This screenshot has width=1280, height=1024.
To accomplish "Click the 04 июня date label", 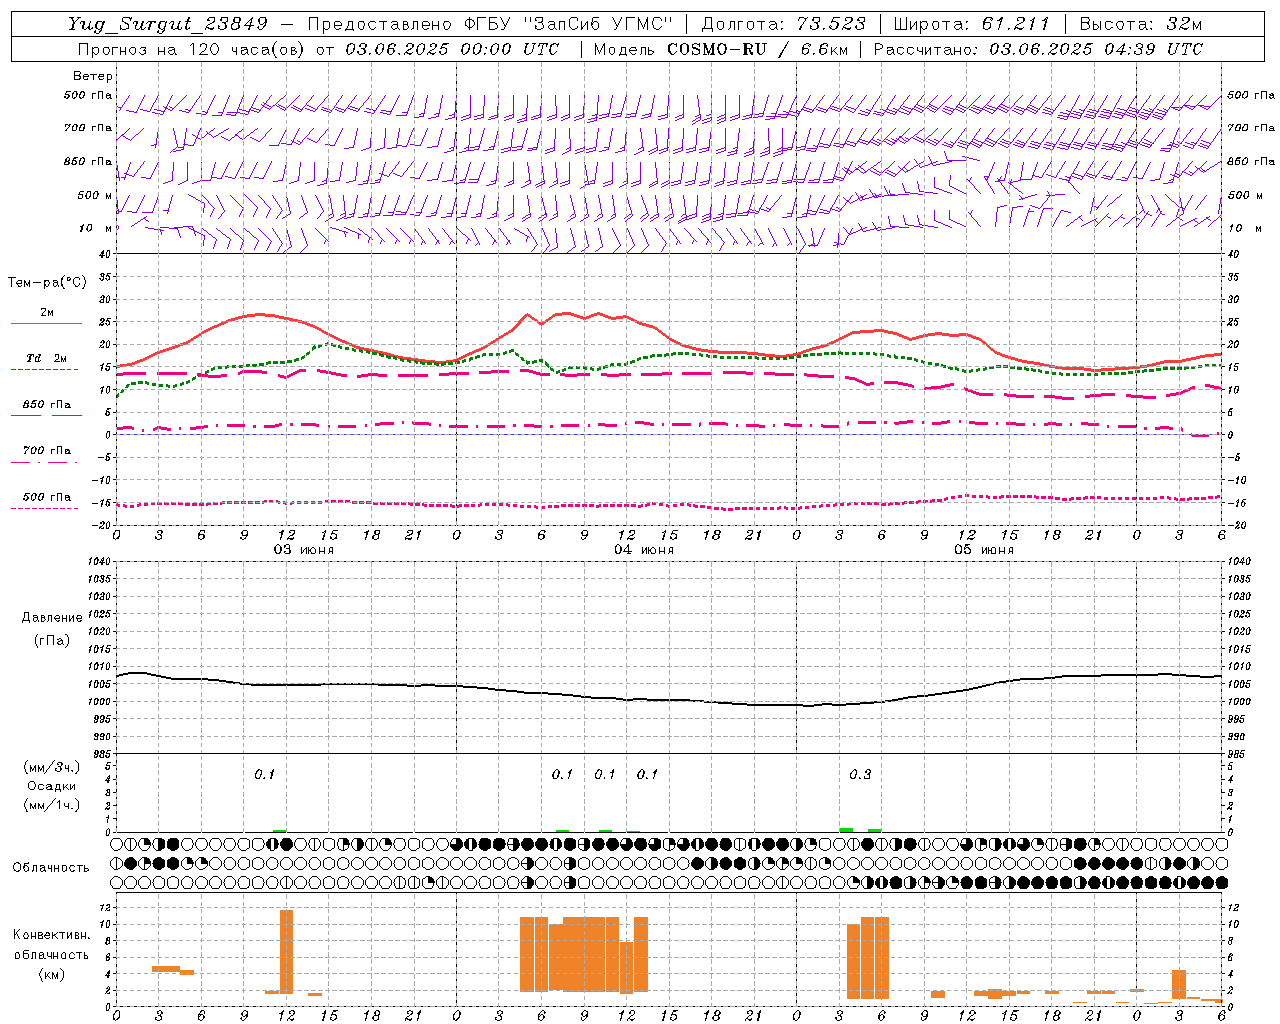I will tap(644, 550).
